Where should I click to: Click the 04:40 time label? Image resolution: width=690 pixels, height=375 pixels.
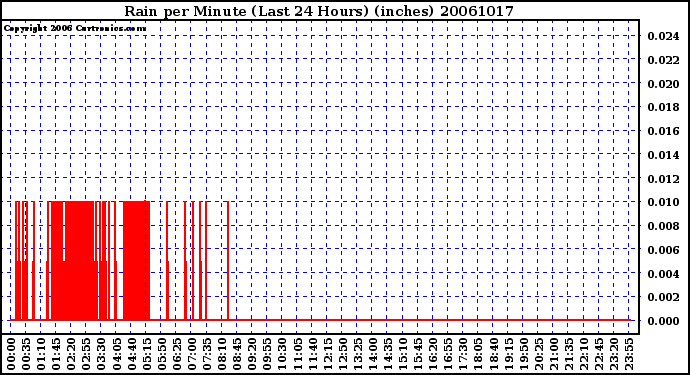pos(132,354)
